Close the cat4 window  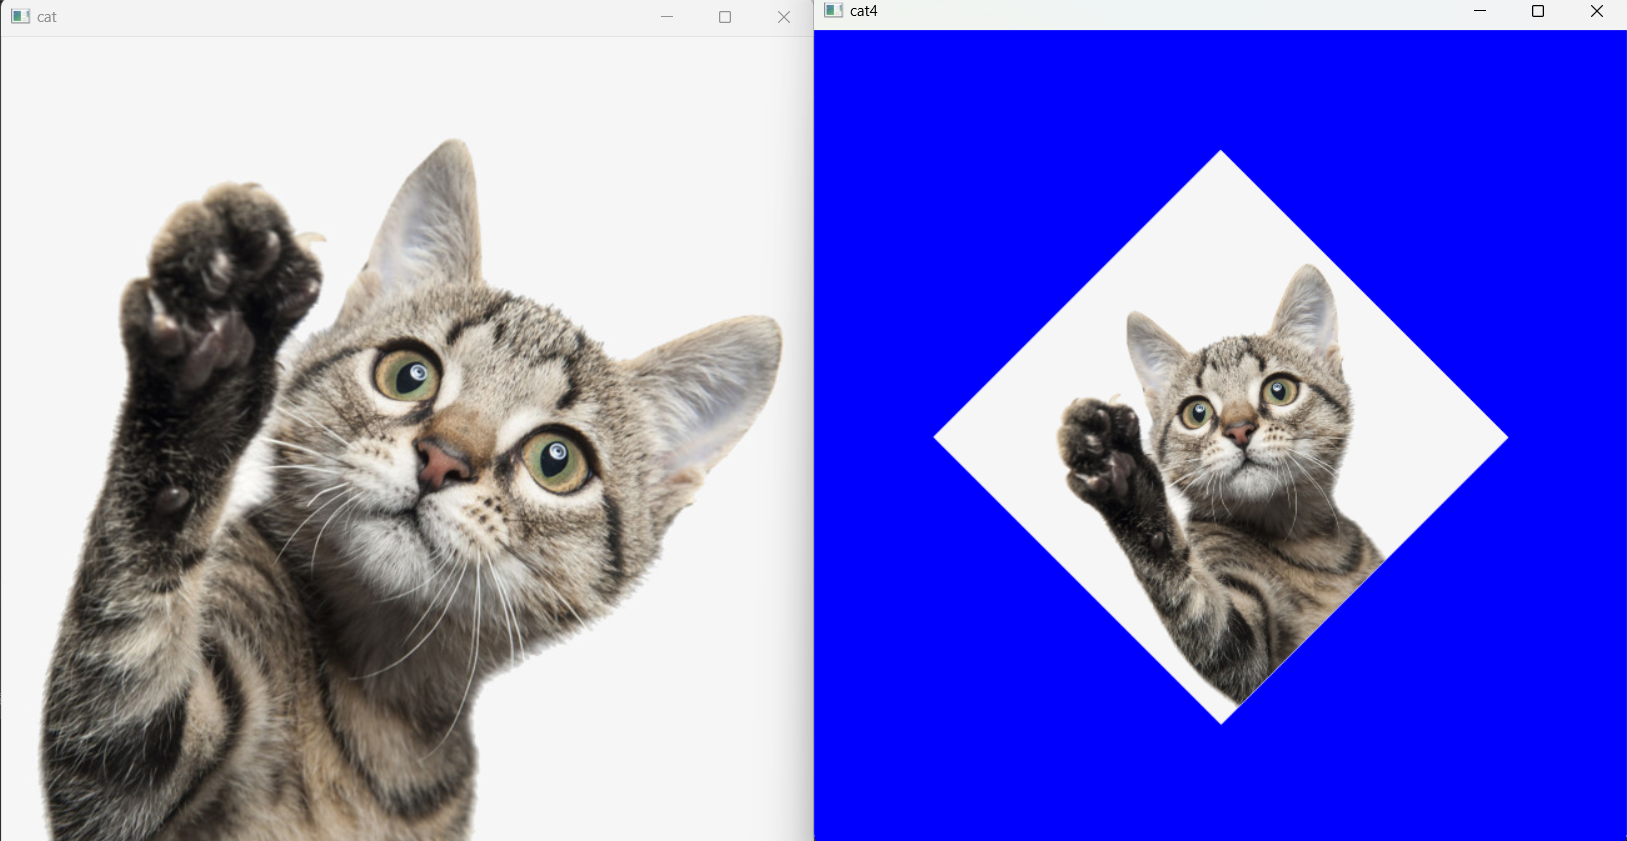(x=1597, y=11)
